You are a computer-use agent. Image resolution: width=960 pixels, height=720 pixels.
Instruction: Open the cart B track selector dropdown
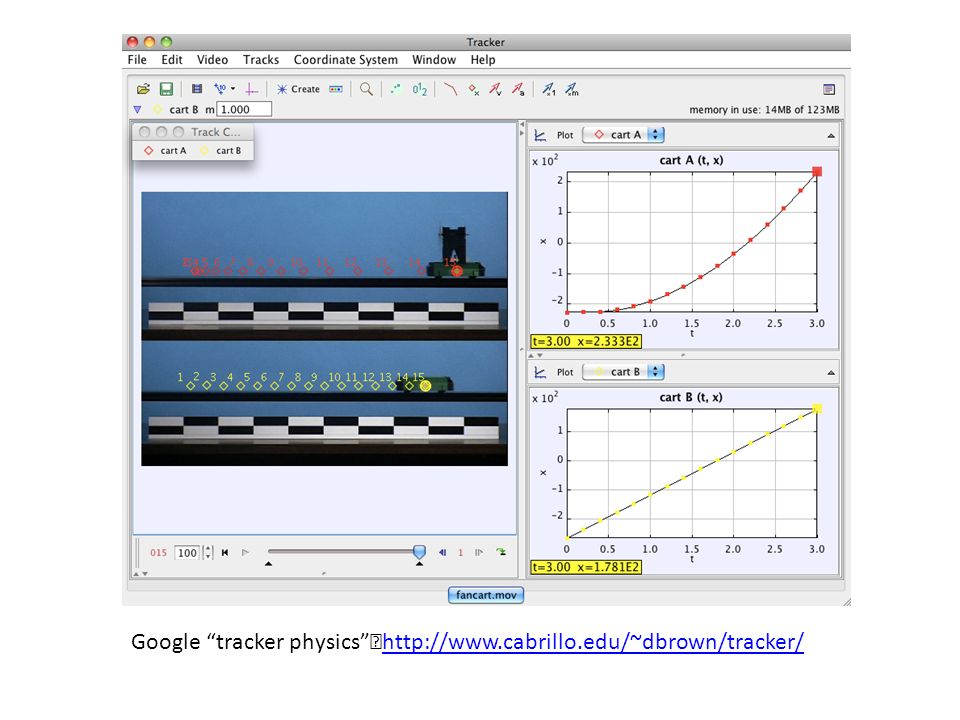(x=623, y=372)
